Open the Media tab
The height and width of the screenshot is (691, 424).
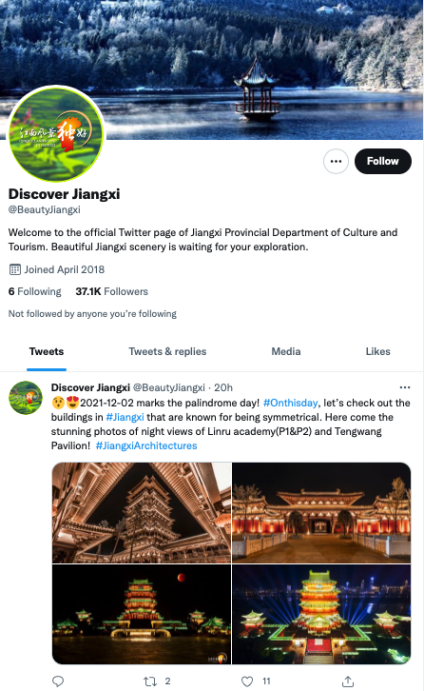coord(286,351)
